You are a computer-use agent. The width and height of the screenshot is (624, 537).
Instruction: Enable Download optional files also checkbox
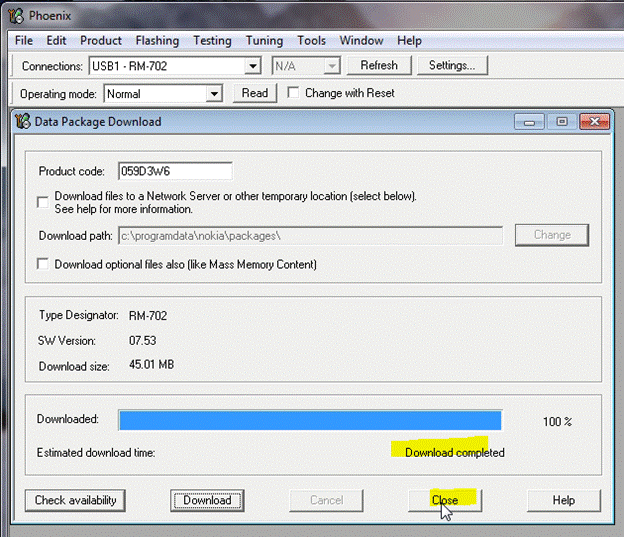pos(43,264)
